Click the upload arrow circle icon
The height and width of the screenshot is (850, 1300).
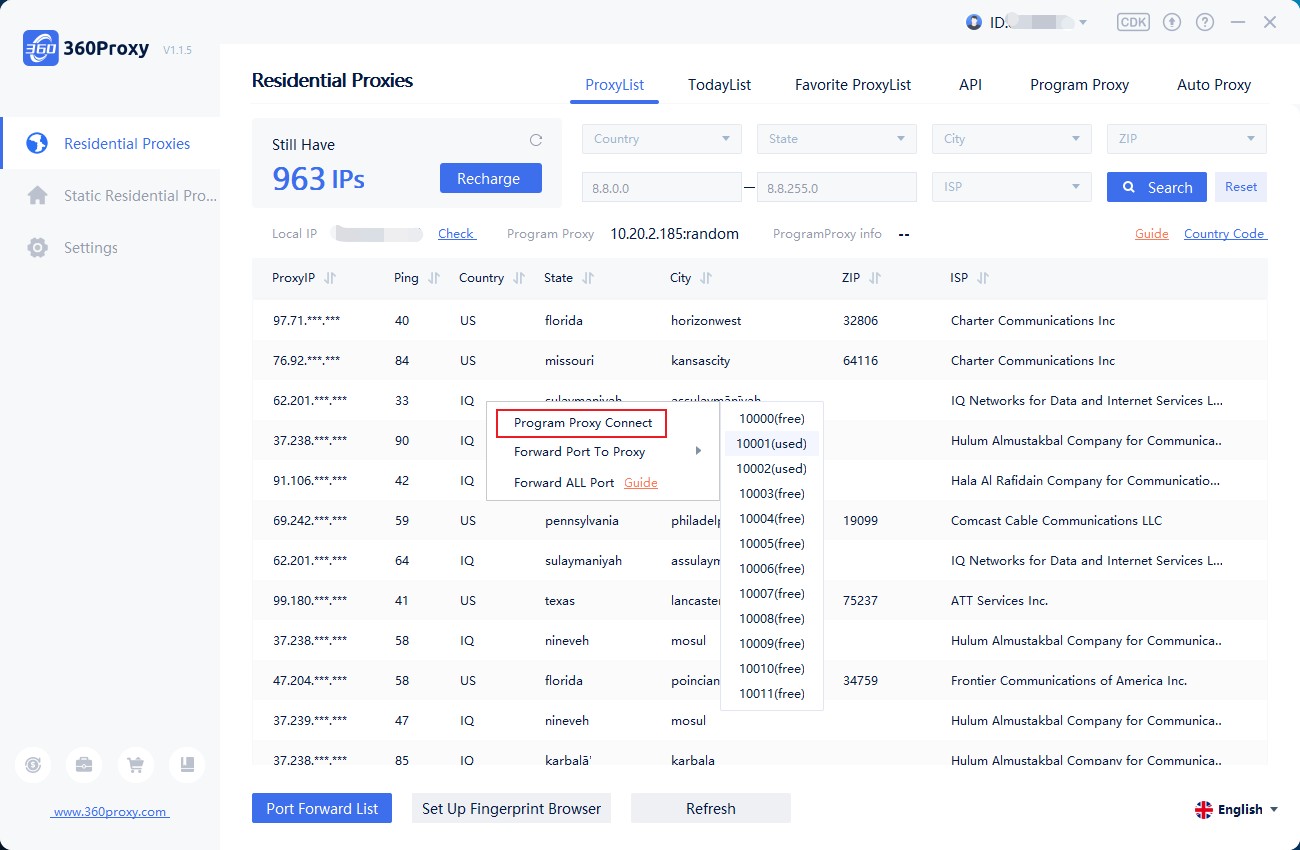tap(1173, 22)
